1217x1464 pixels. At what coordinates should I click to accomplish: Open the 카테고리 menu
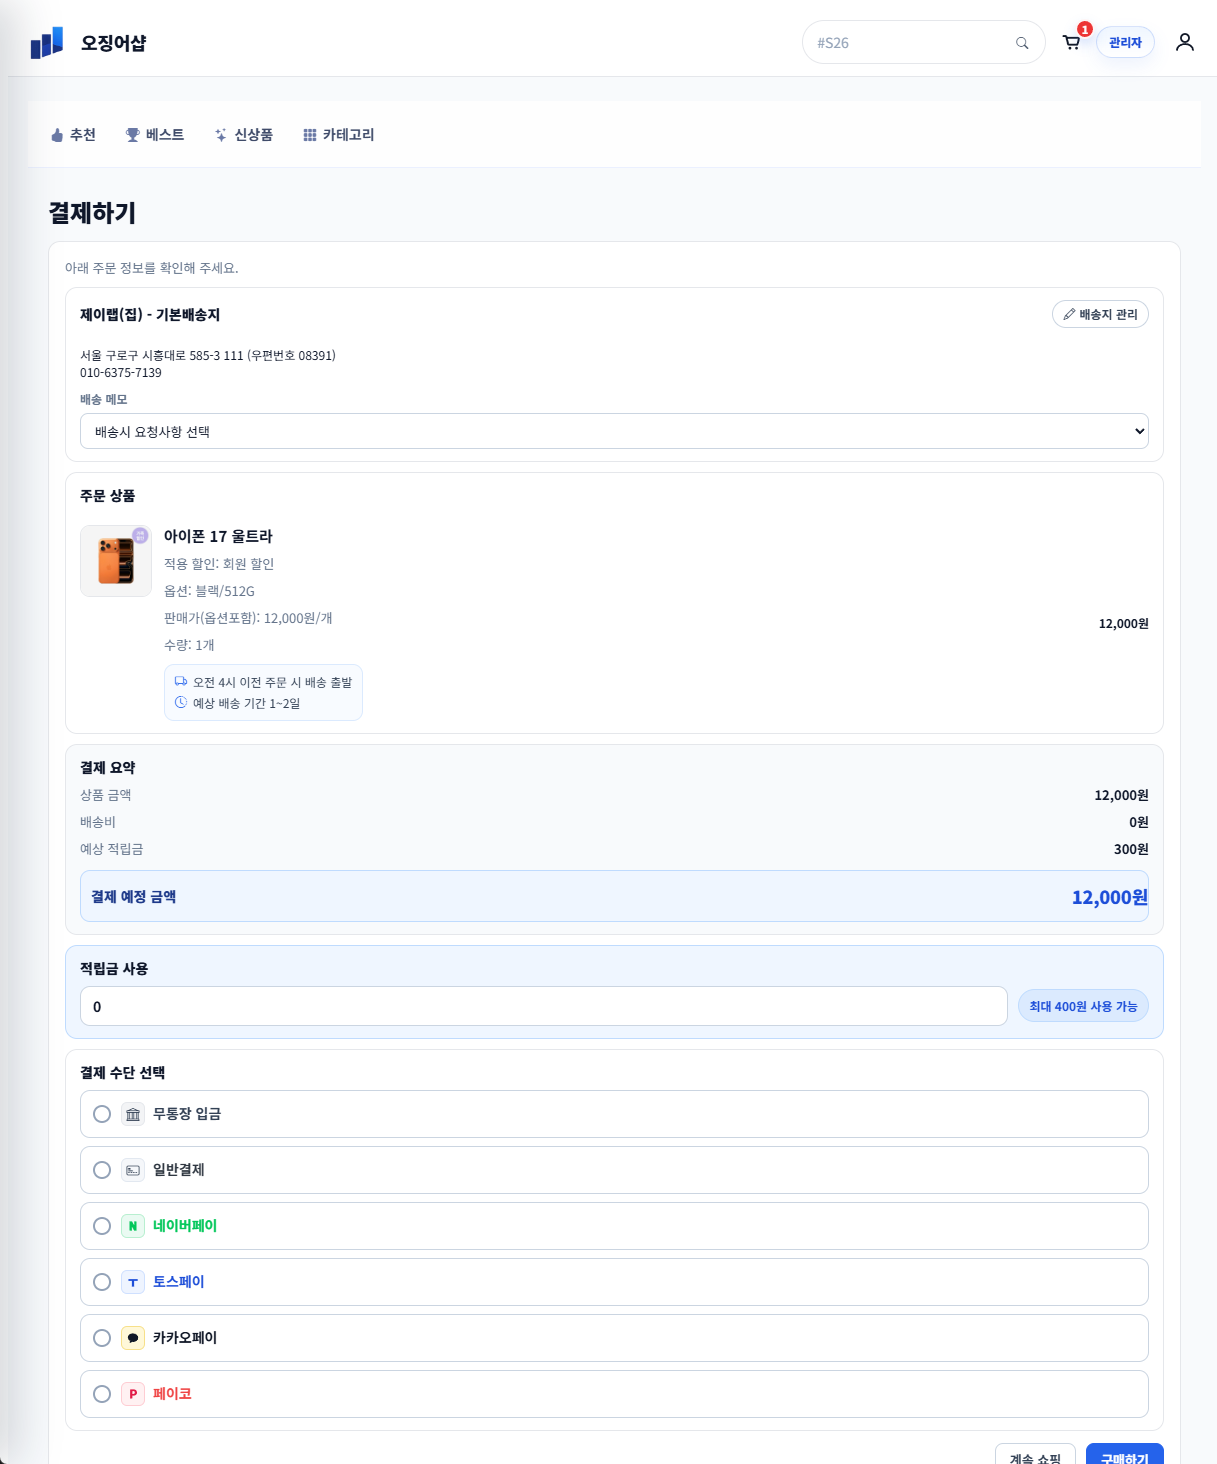pos(338,135)
